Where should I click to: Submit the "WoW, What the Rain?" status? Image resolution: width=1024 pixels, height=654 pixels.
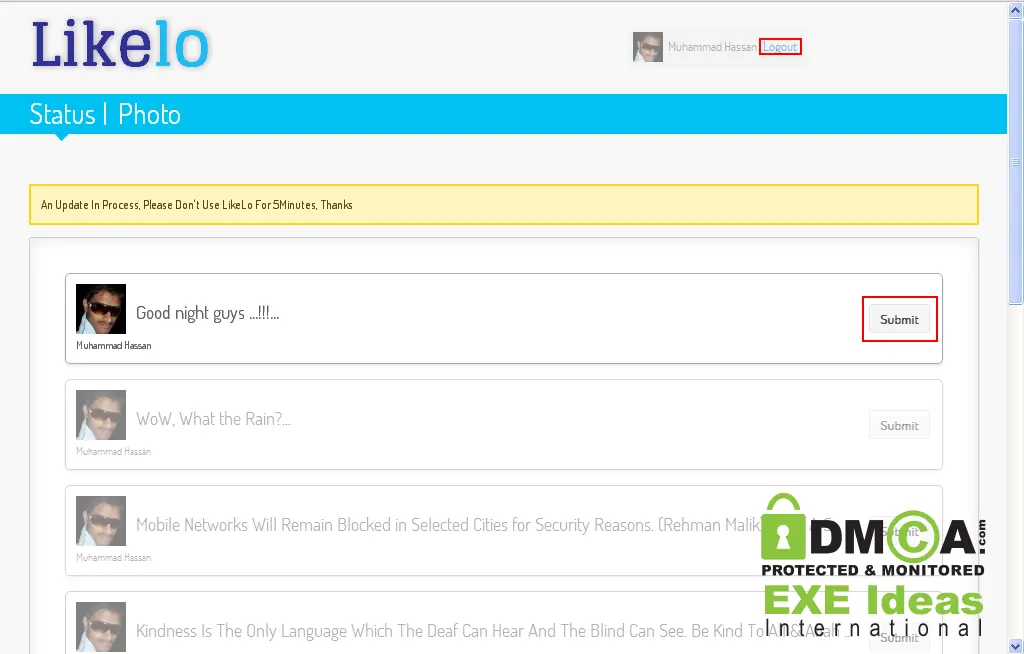coord(899,425)
